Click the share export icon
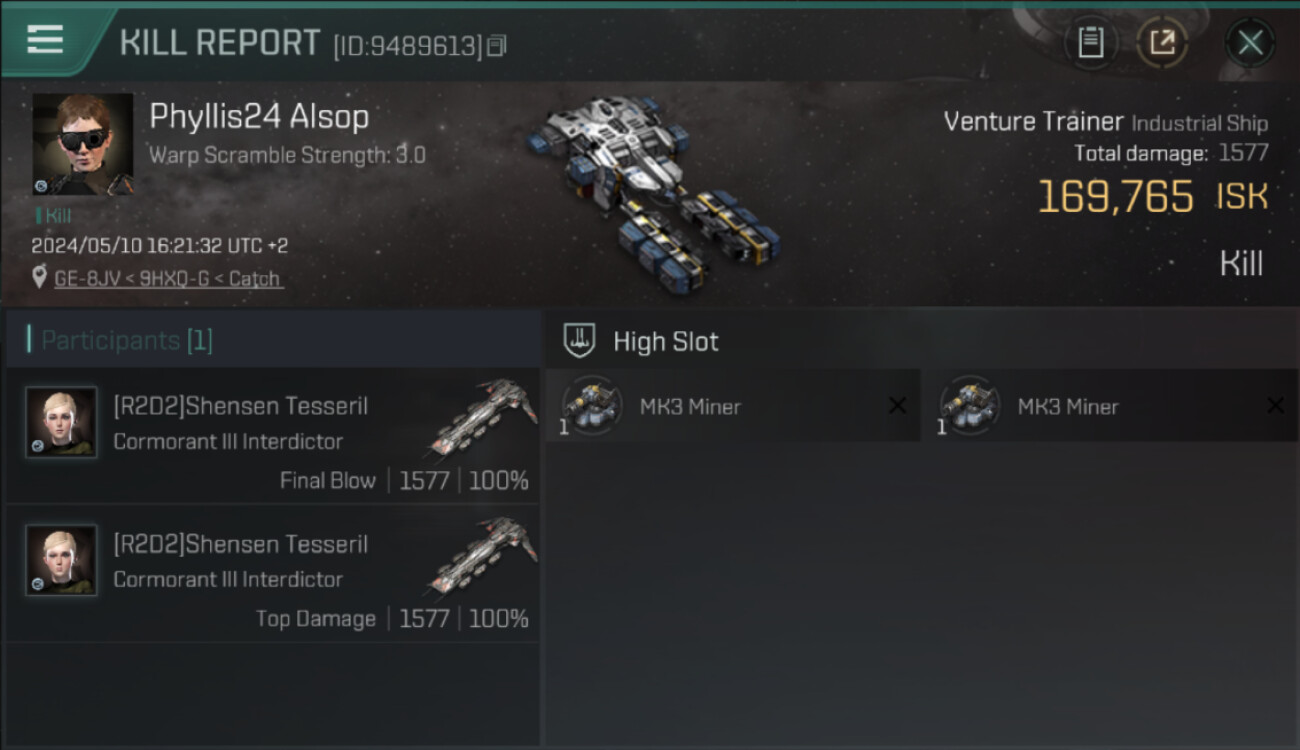 pos(1162,42)
